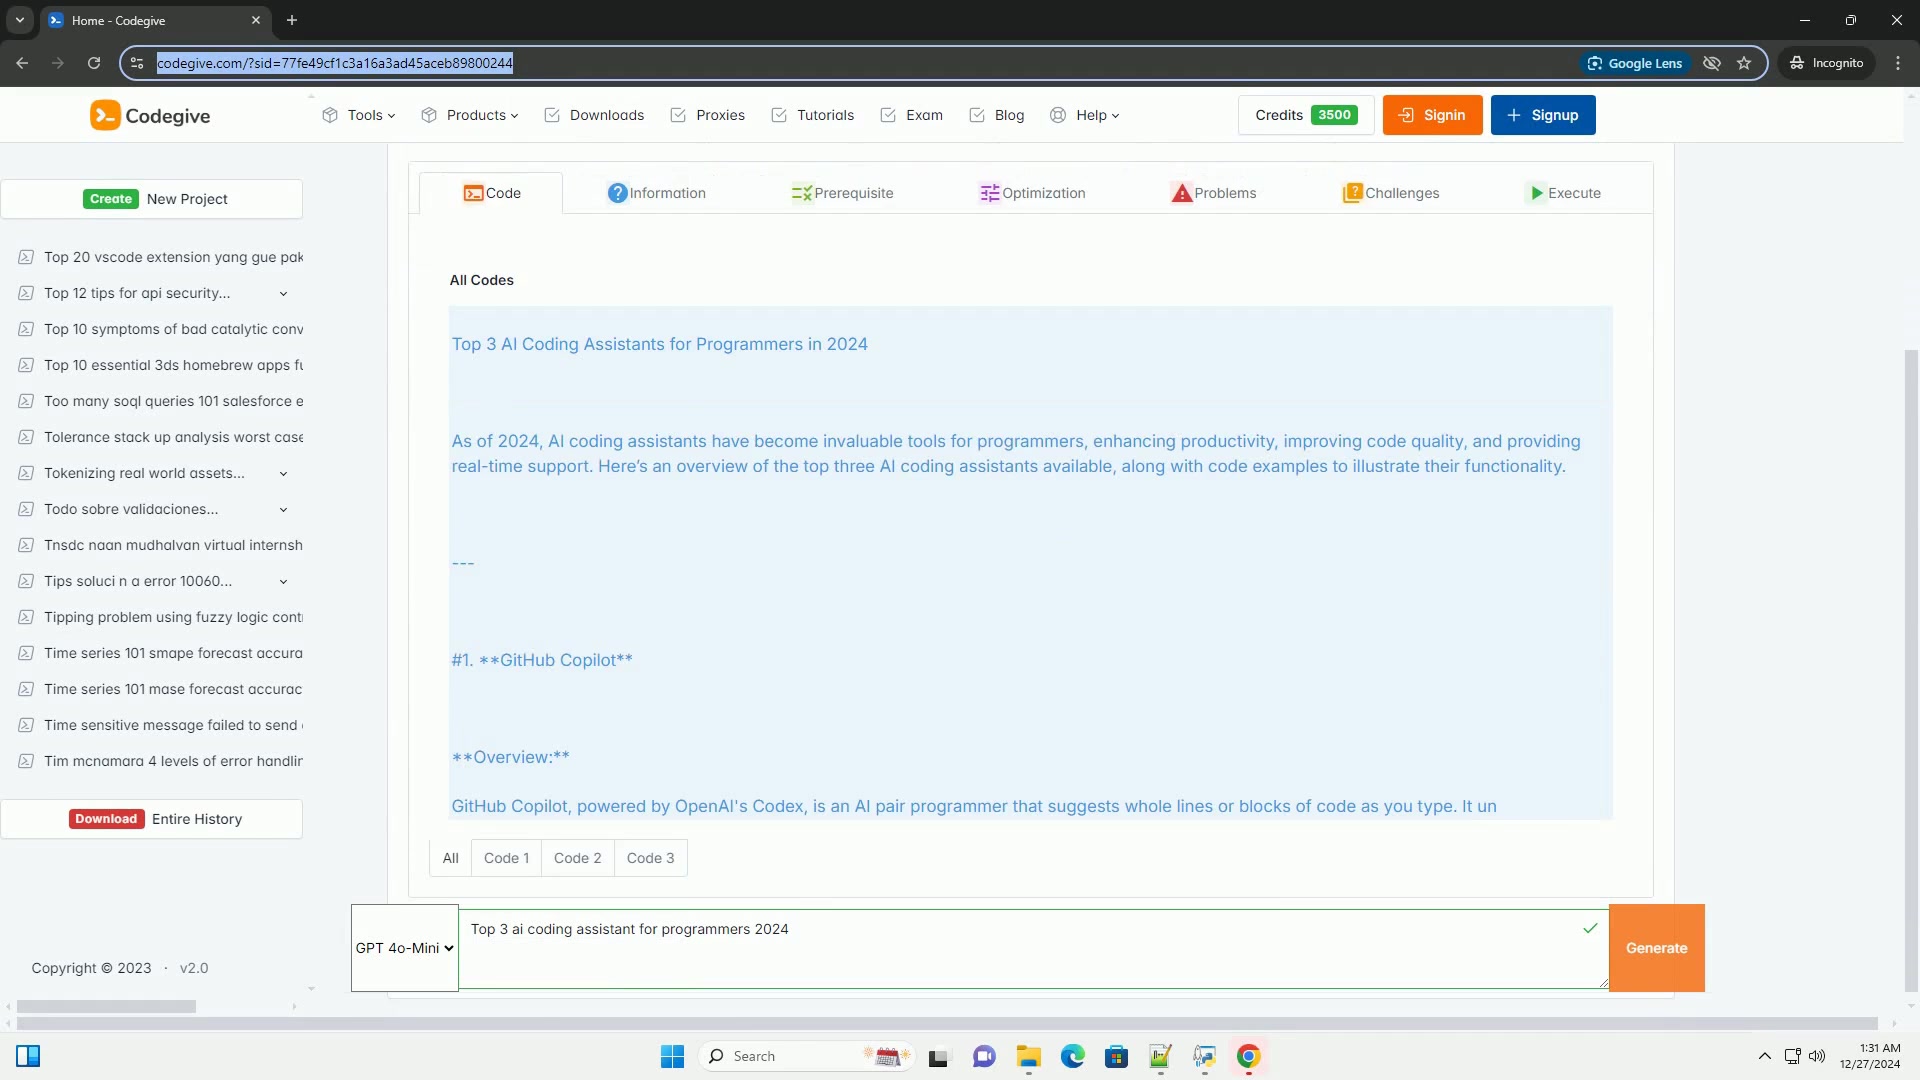This screenshot has height=1080, width=1920.
Task: Select the All codes filter
Action: (450, 858)
